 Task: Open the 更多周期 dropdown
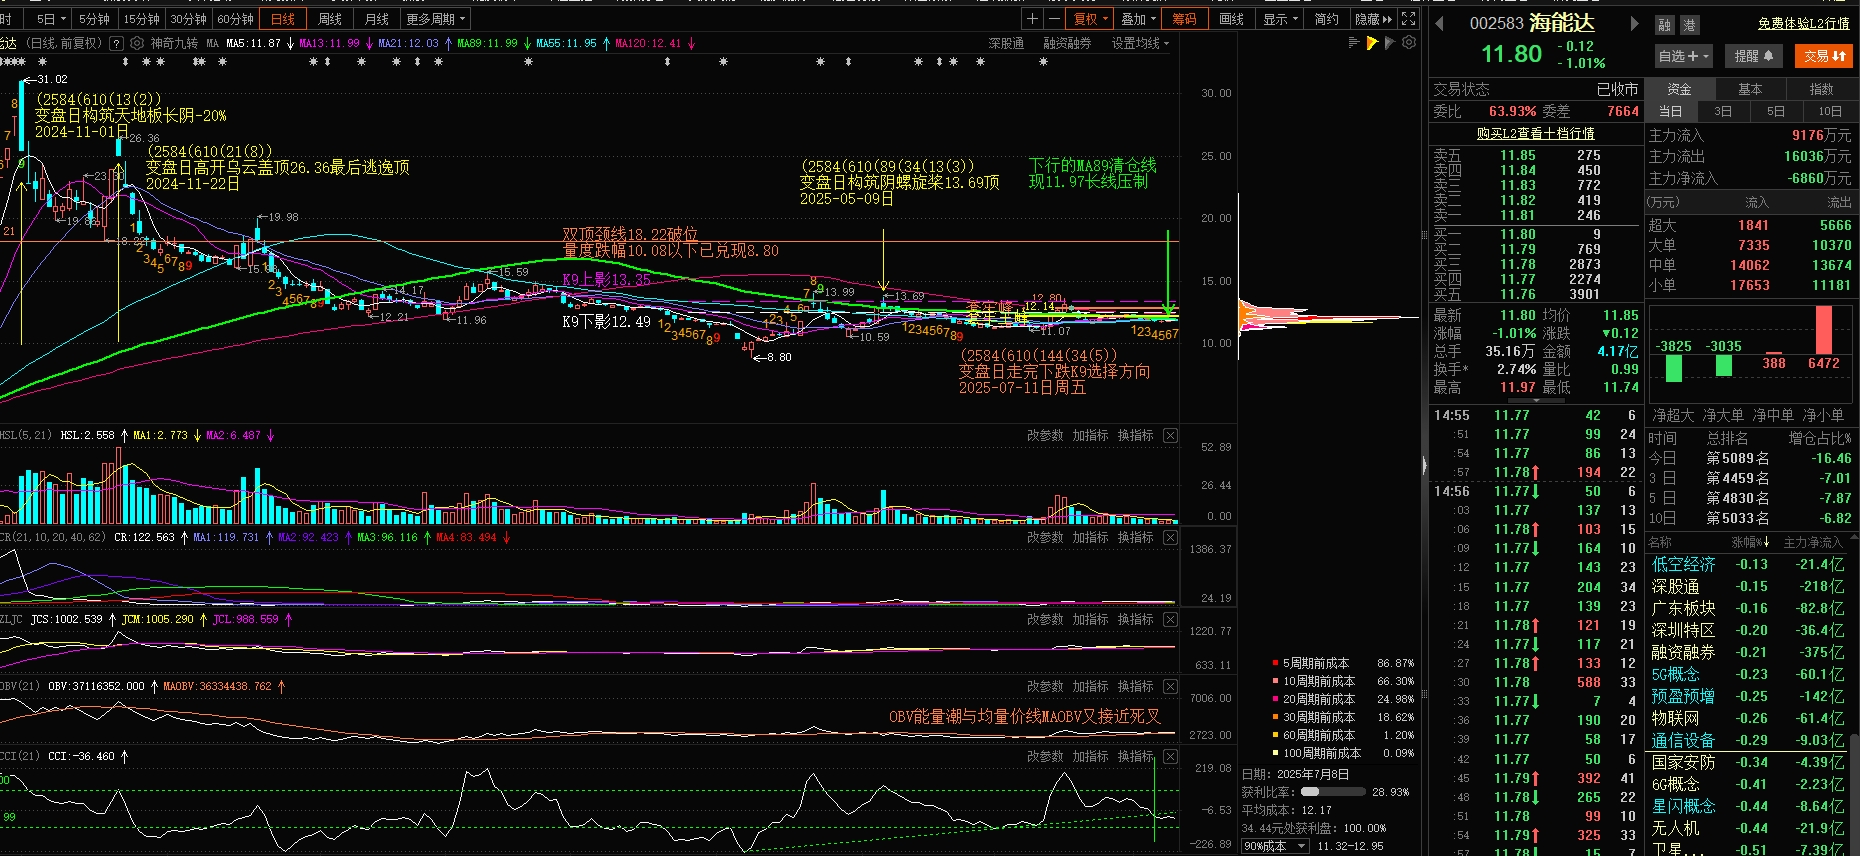tap(435, 19)
